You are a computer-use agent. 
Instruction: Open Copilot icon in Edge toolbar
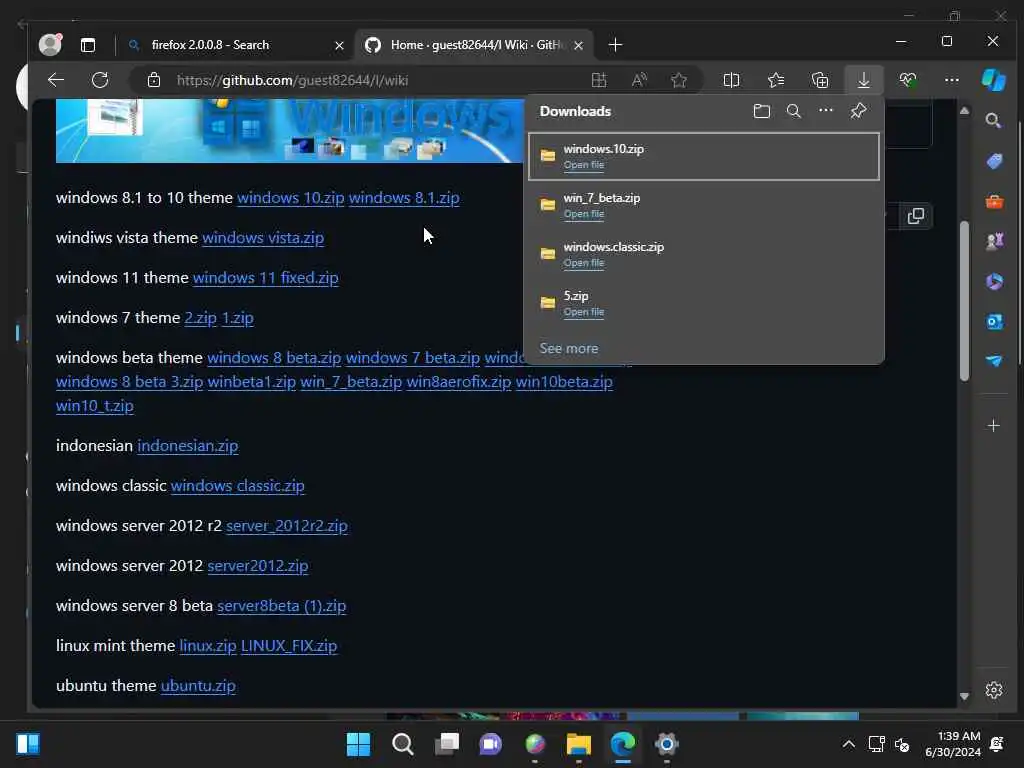pyautogui.click(x=994, y=80)
